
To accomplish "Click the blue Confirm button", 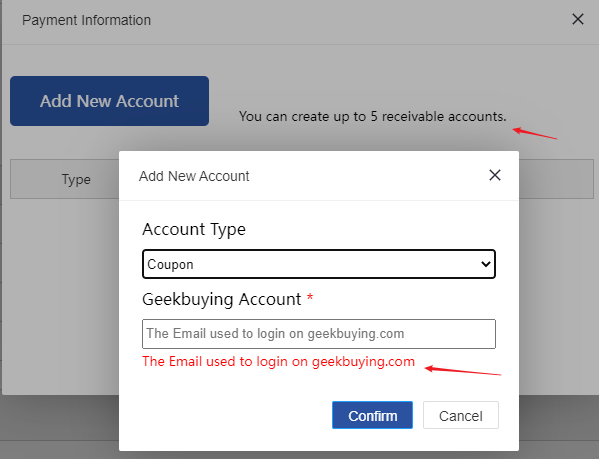I will (x=372, y=415).
